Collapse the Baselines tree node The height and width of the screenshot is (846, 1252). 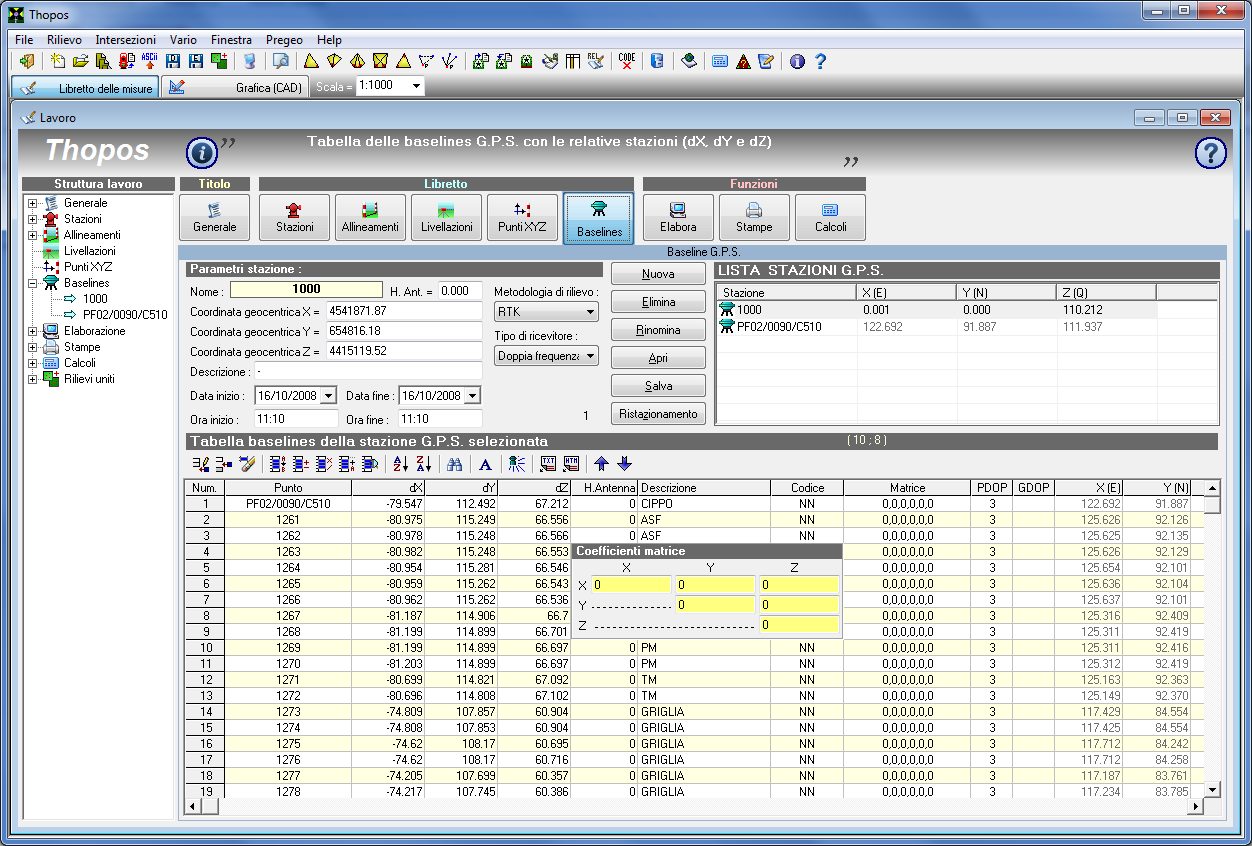(x=33, y=283)
